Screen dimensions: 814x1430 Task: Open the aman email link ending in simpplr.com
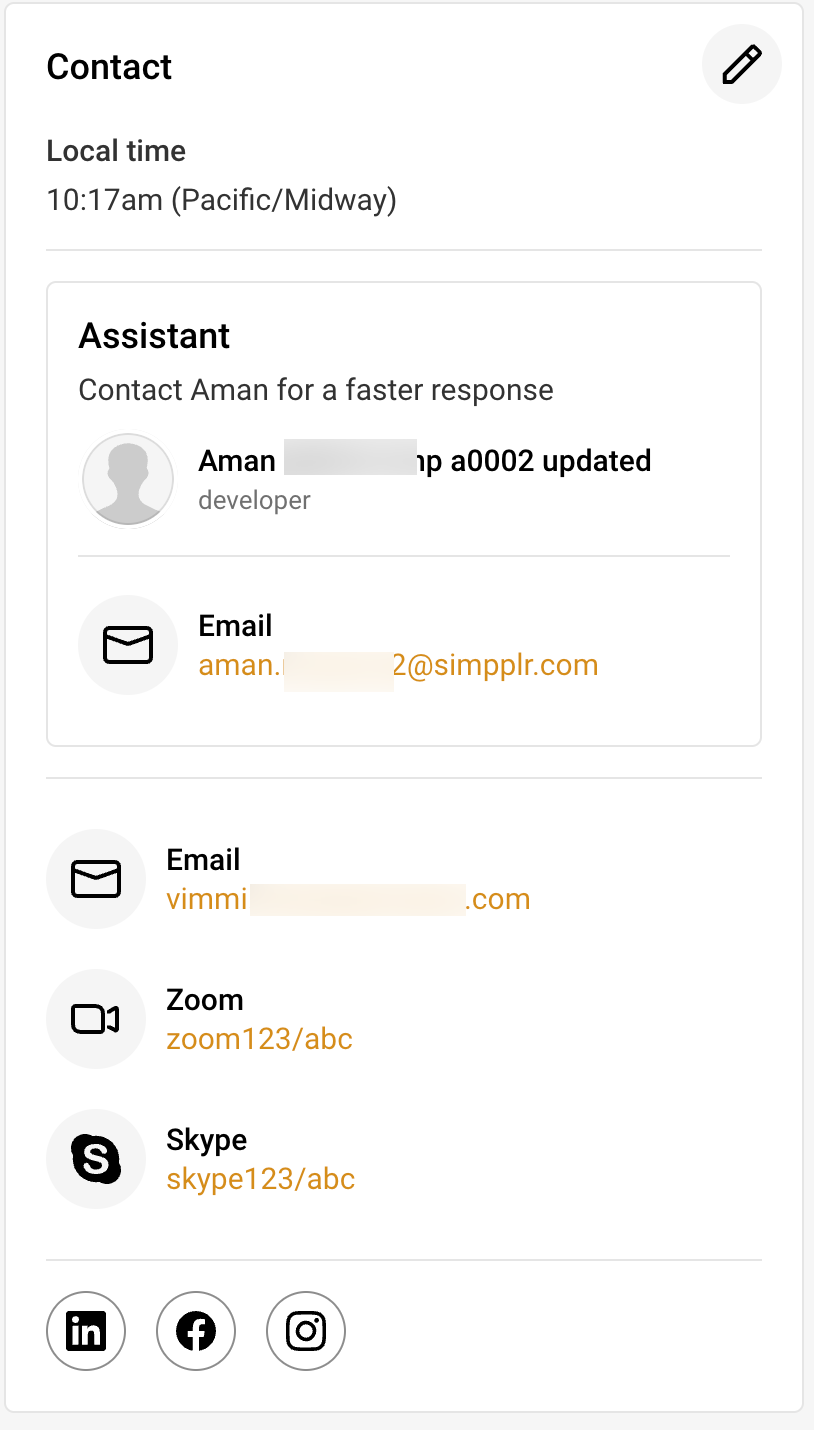(x=397, y=664)
